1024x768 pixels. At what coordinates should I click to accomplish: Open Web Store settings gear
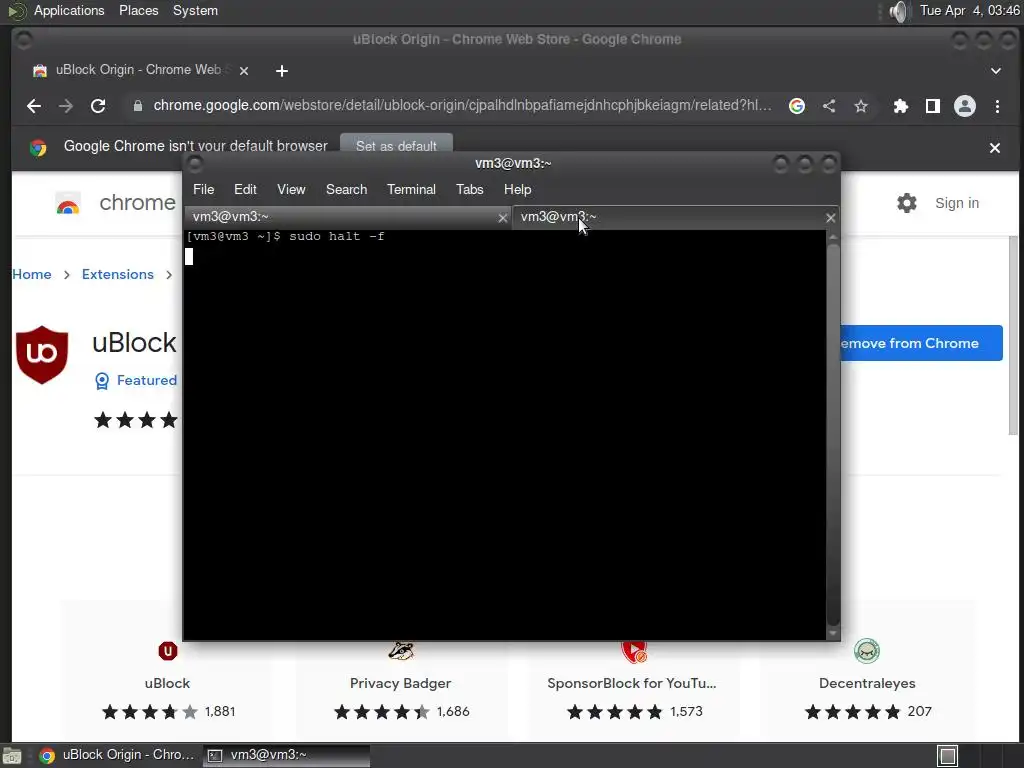pos(906,203)
